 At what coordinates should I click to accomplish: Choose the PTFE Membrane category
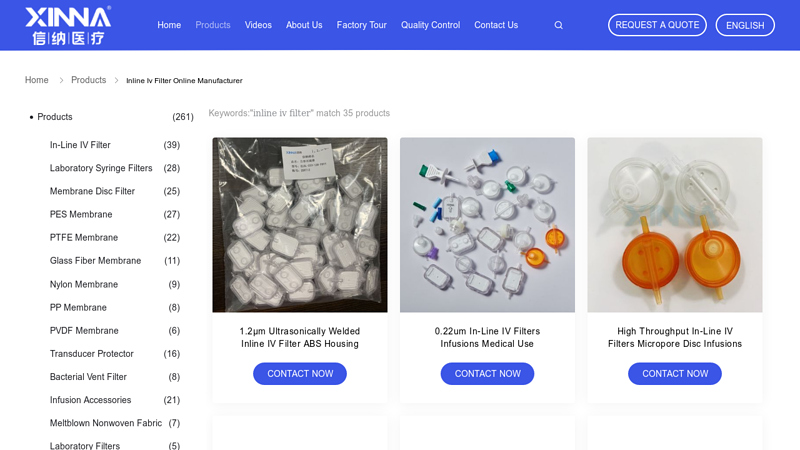tap(84, 238)
